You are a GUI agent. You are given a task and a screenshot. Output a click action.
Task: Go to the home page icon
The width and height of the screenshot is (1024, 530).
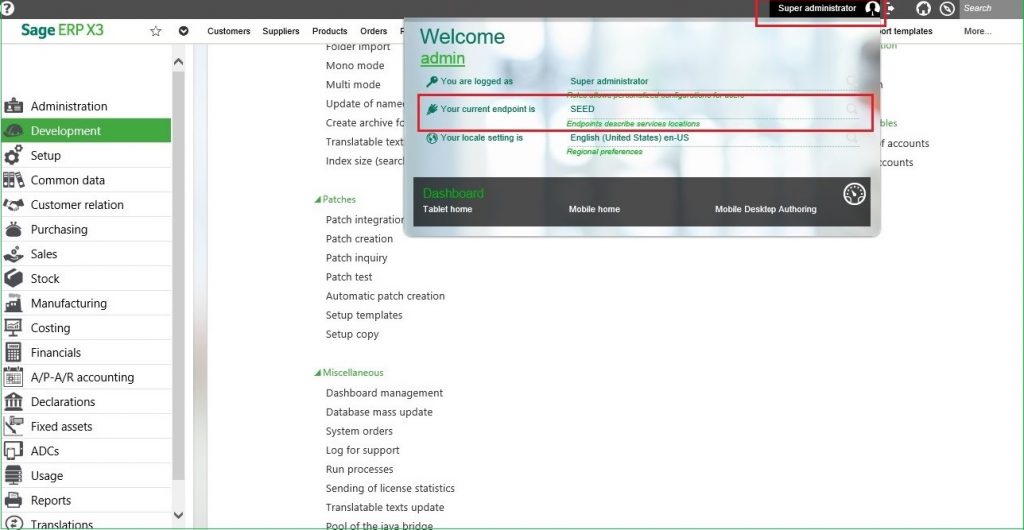[923, 8]
